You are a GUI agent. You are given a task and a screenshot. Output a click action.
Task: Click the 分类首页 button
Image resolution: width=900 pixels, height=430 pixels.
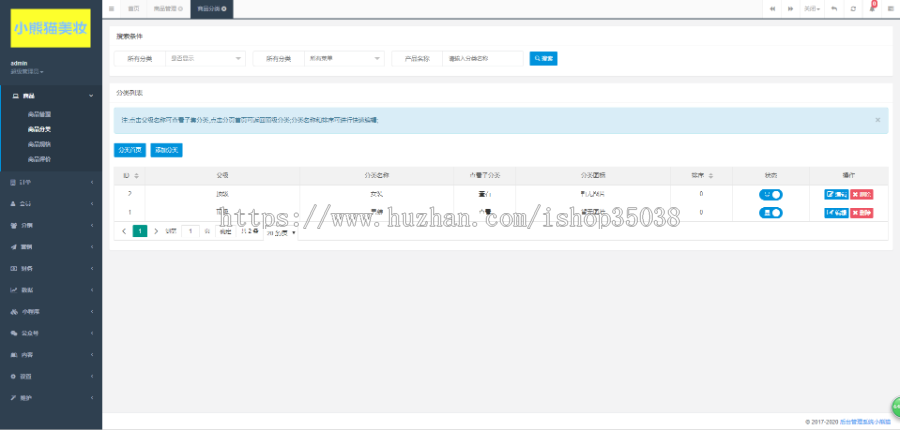coord(130,150)
